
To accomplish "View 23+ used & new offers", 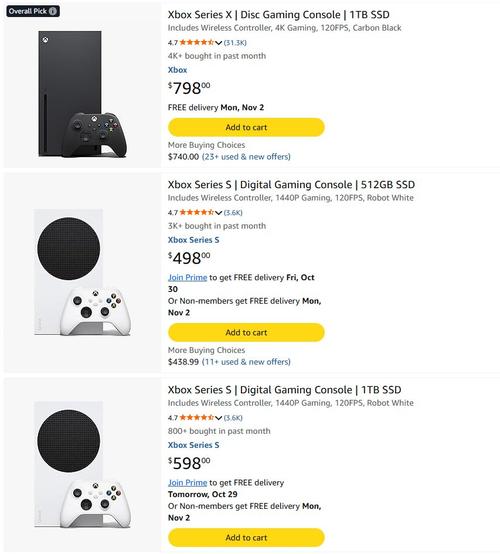I will 246,157.
